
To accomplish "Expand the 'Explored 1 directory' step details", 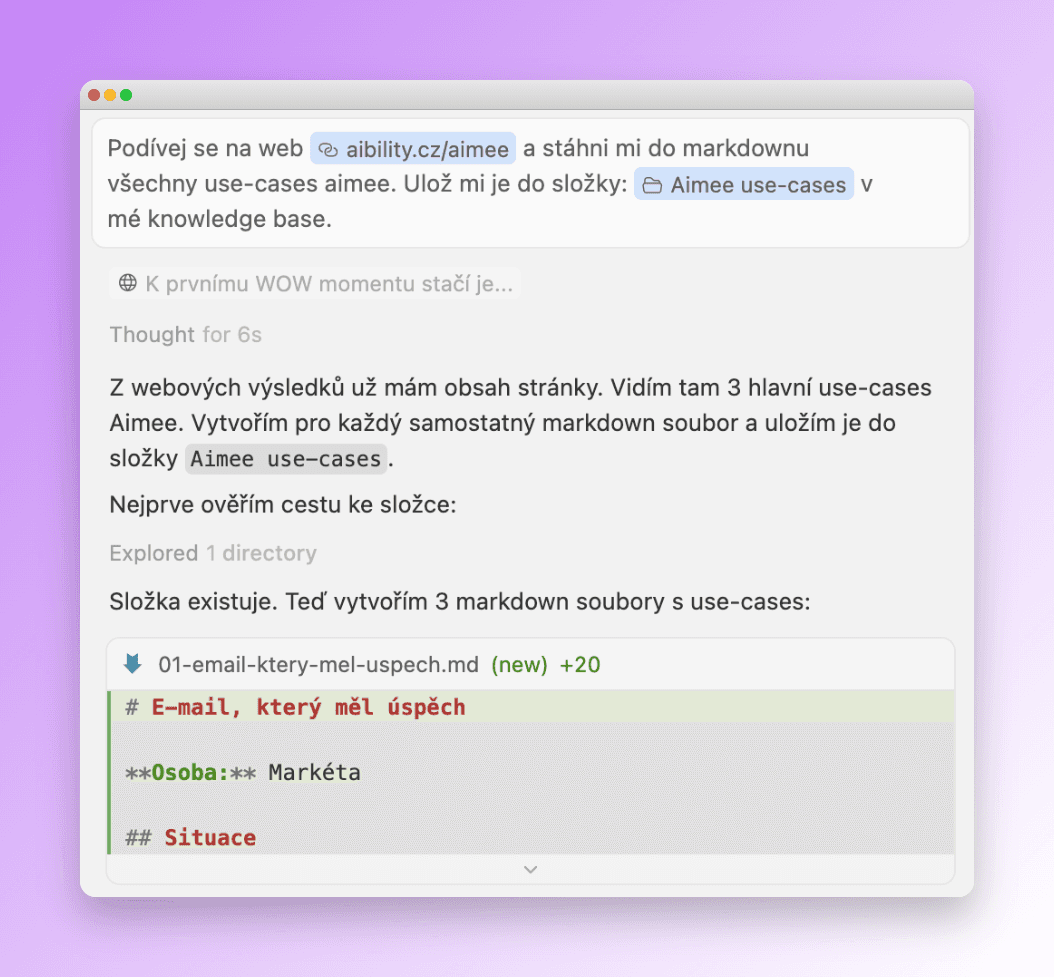I will pos(213,553).
